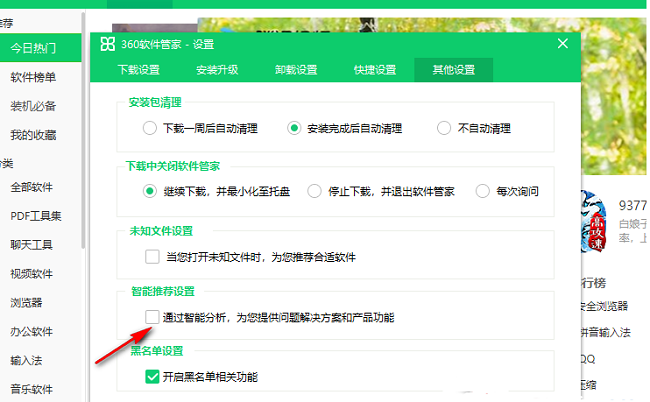The height and width of the screenshot is (402, 650).
Task: Select 下载一周后自动清理 radio button
Action: click(x=150, y=128)
